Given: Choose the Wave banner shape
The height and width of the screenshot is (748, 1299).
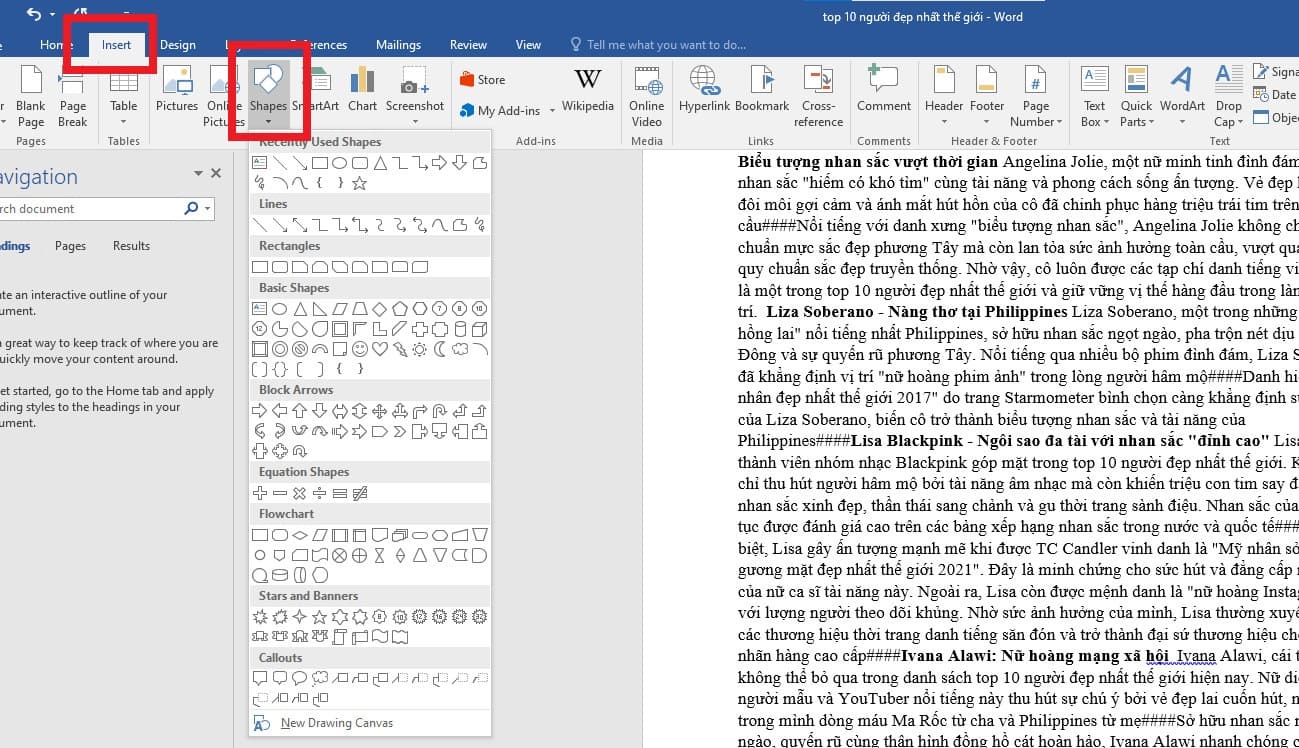Looking at the screenshot, I should pyautogui.click(x=379, y=636).
